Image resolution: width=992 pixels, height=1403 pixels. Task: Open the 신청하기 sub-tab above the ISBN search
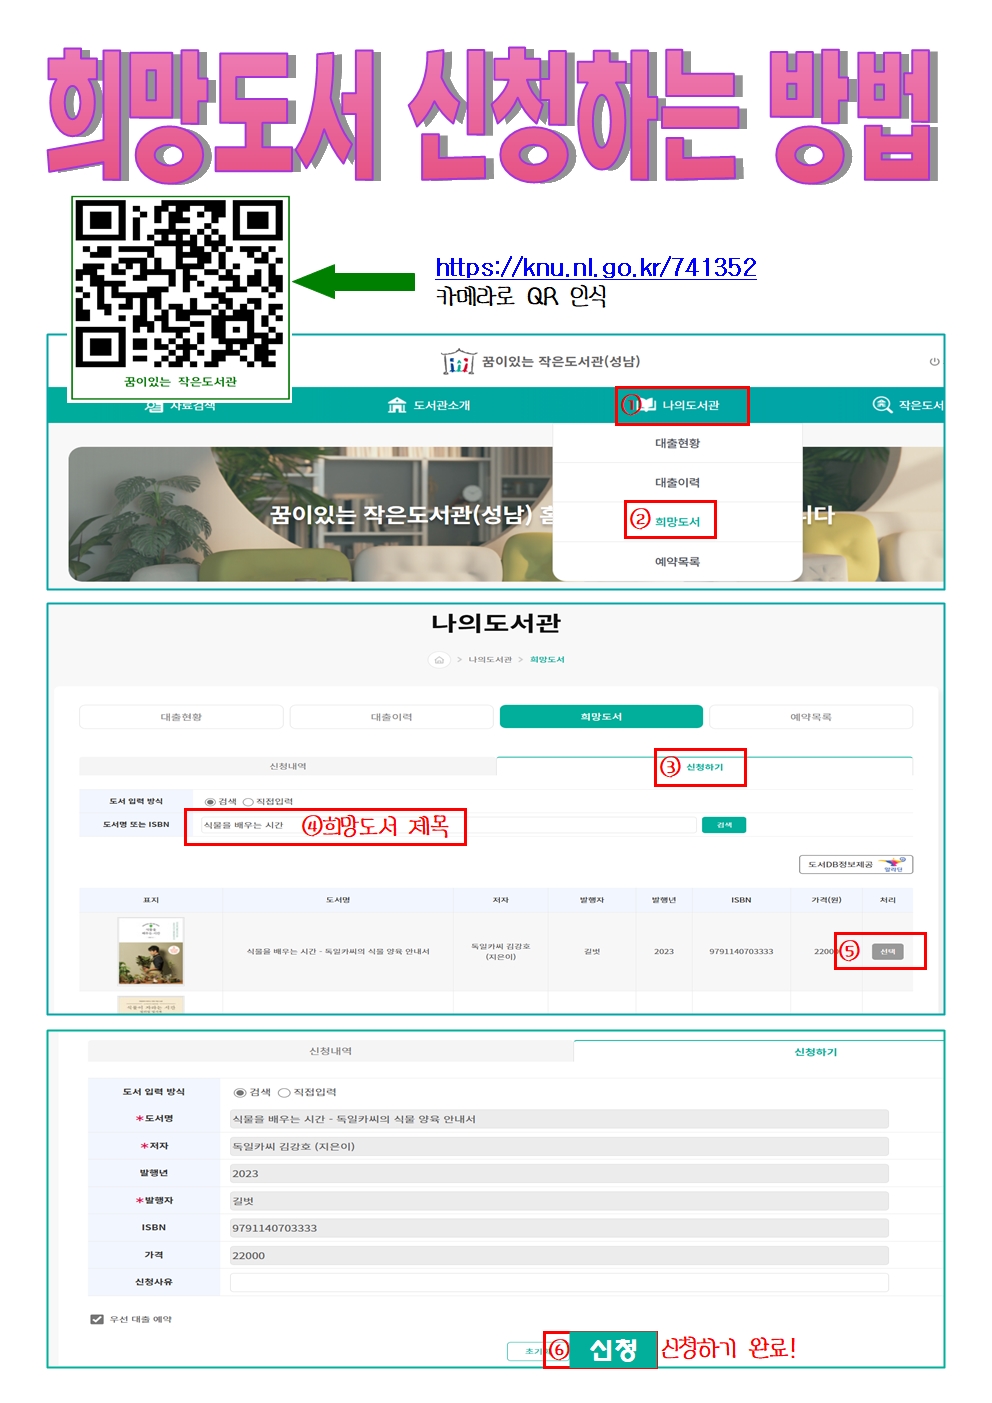coord(704,767)
